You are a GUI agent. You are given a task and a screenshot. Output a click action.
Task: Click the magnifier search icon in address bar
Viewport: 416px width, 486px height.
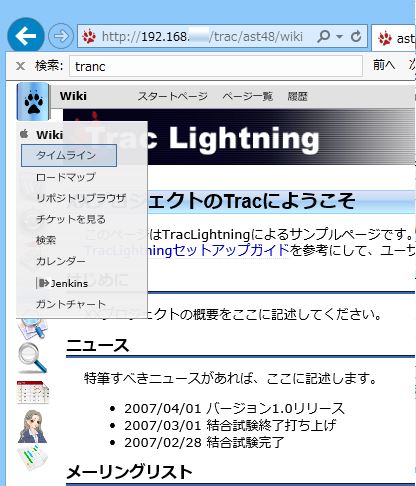click(x=323, y=36)
